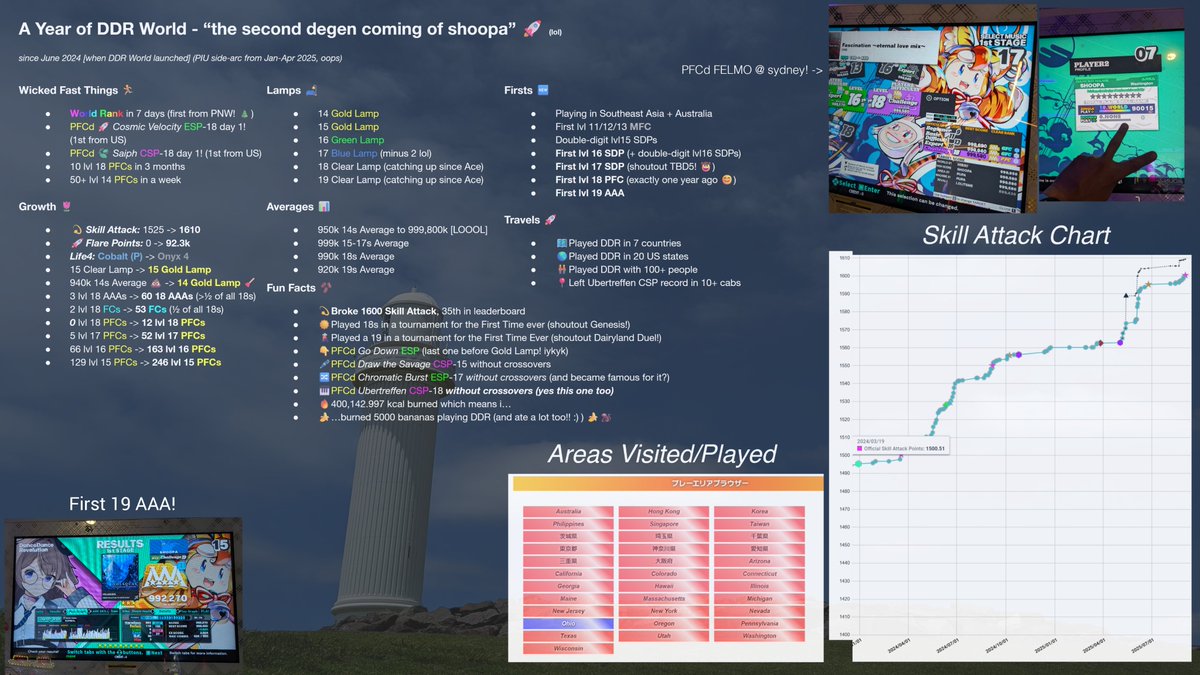The image size is (1200, 675).
Task: Select Australia in the play area browser
Action: [x=568, y=511]
